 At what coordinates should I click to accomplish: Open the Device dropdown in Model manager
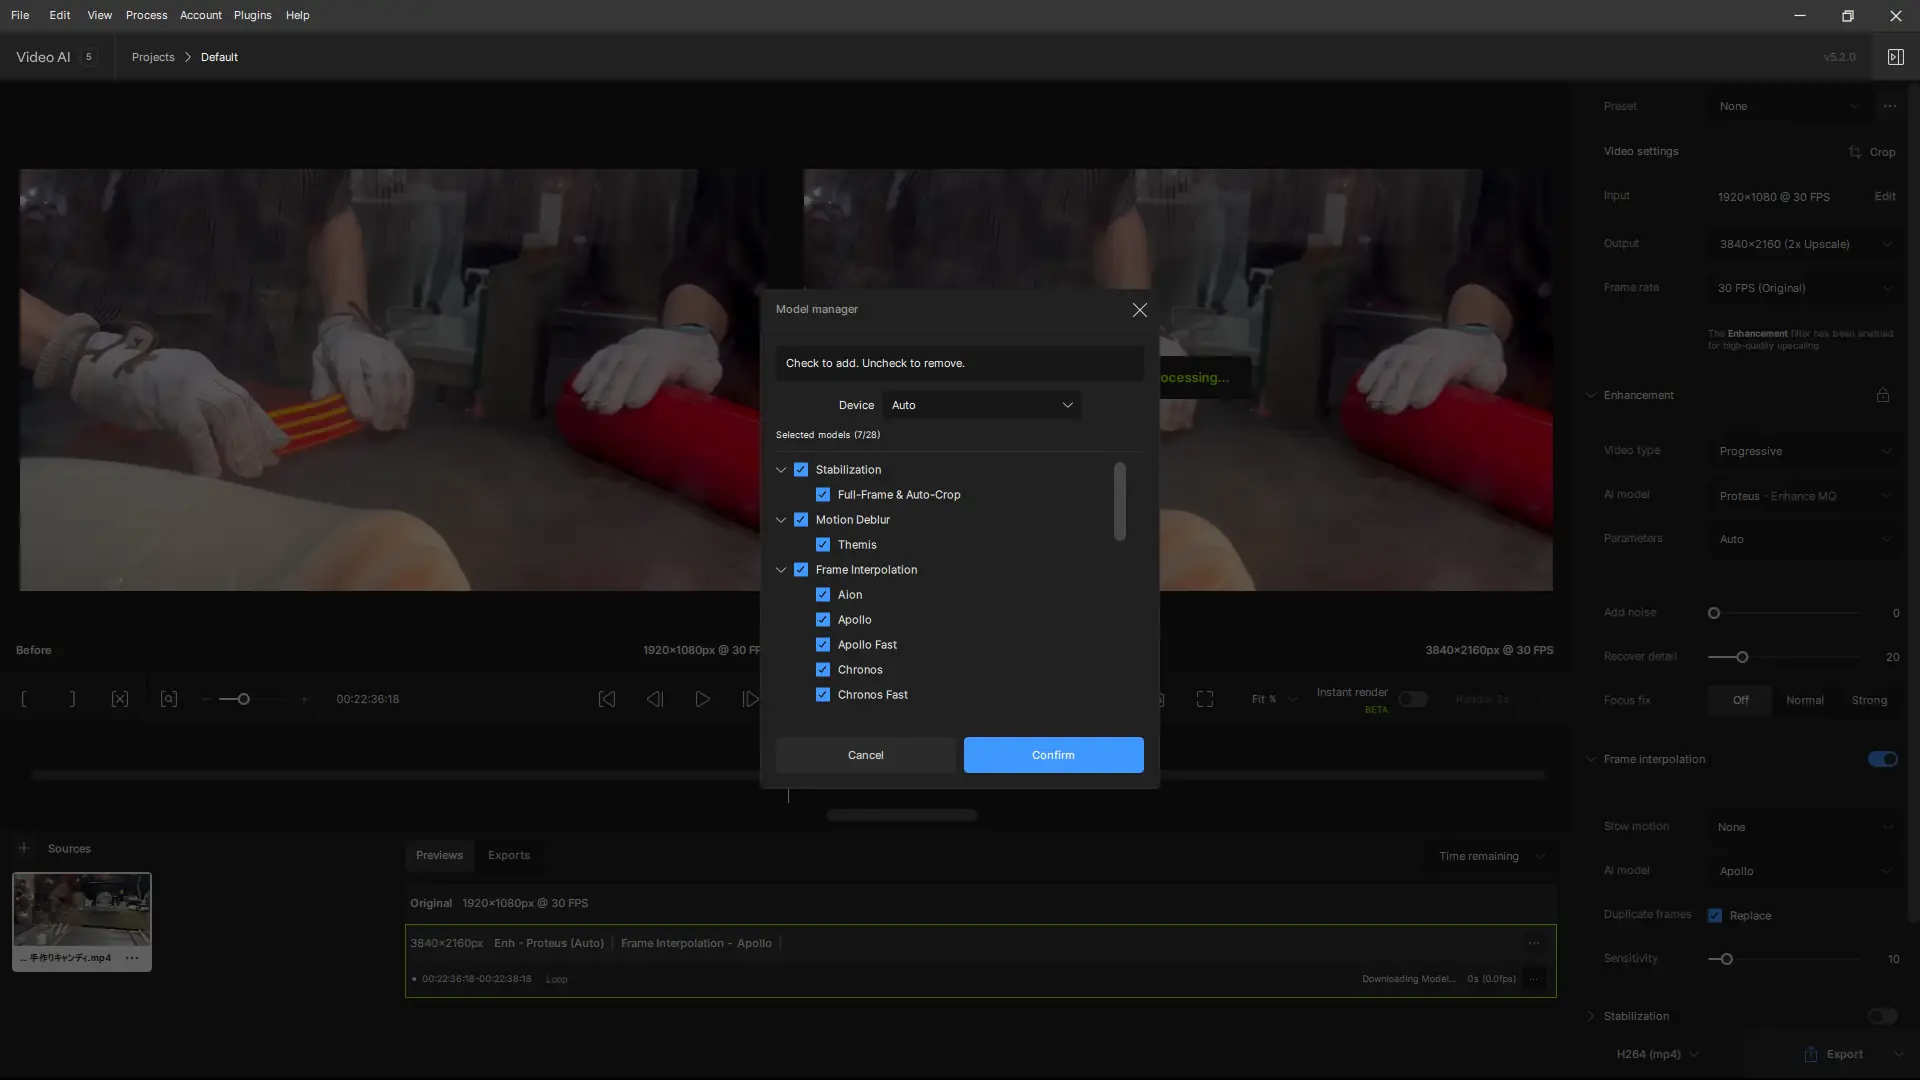(x=982, y=405)
